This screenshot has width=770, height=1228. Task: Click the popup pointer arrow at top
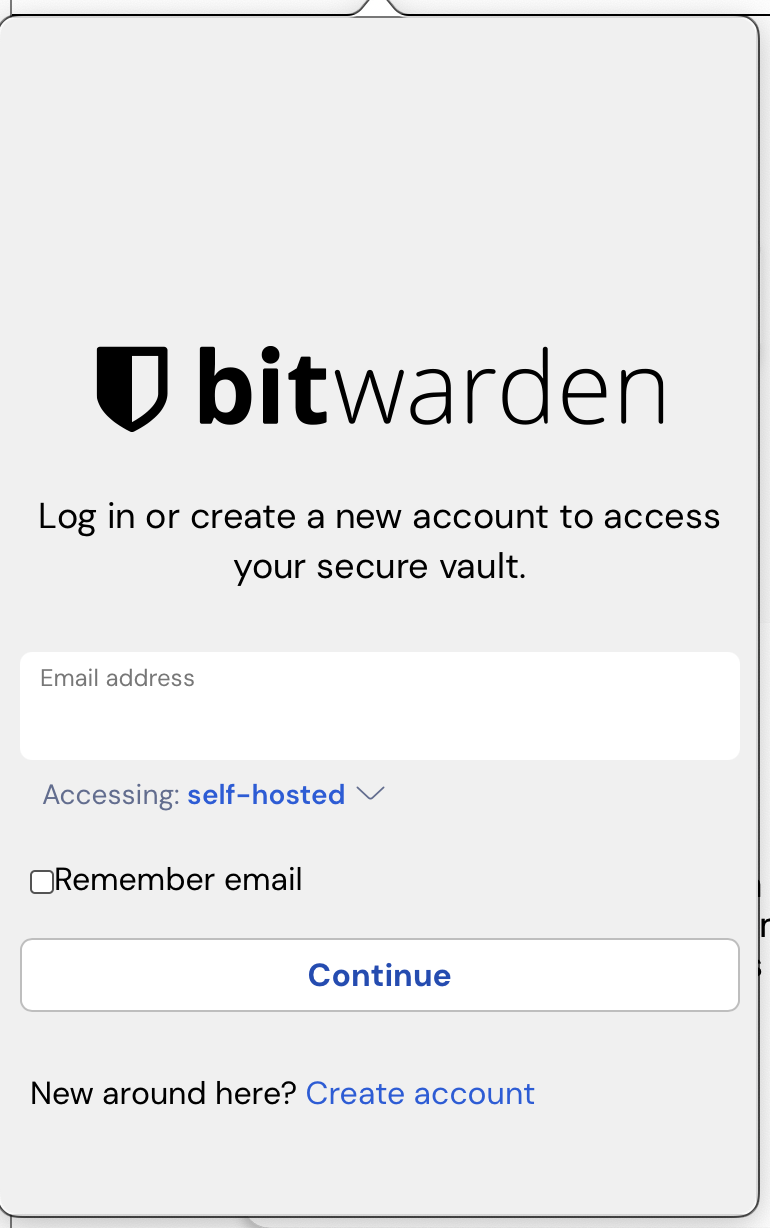point(379,8)
